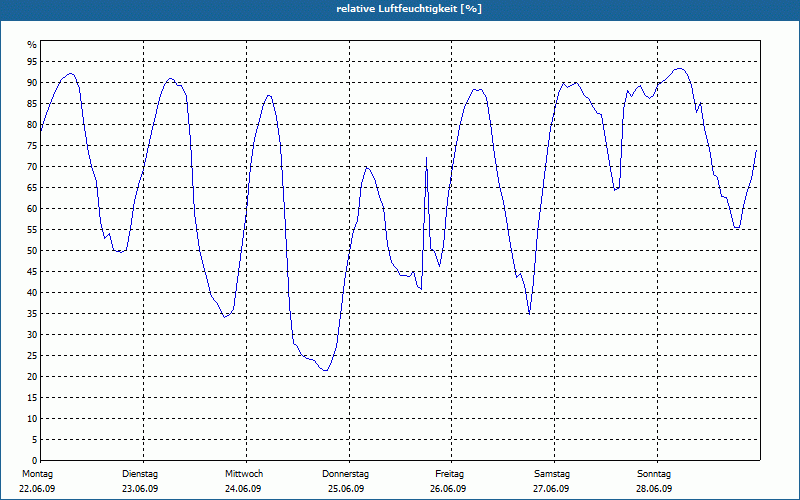The height and width of the screenshot is (500, 800).
Task: Click the 'Mittwoch' day label
Action: [244, 474]
